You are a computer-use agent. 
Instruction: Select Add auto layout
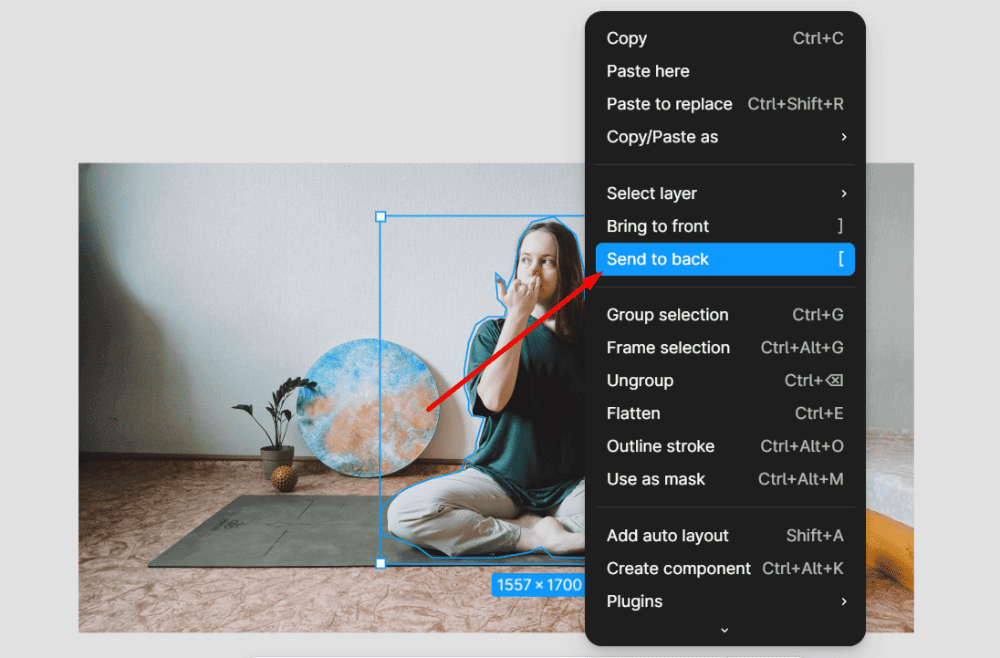(724, 536)
